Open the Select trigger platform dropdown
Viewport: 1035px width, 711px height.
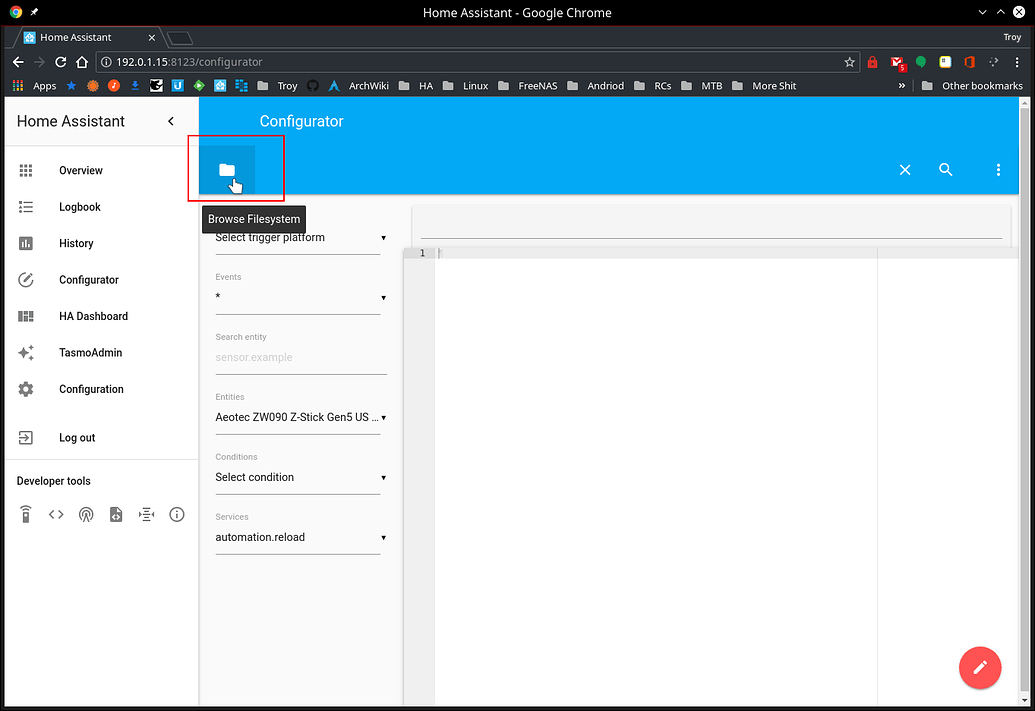(298, 237)
